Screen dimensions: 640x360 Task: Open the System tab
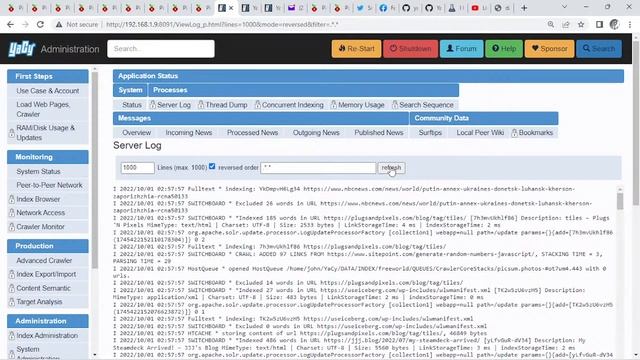pyautogui.click(x=130, y=90)
